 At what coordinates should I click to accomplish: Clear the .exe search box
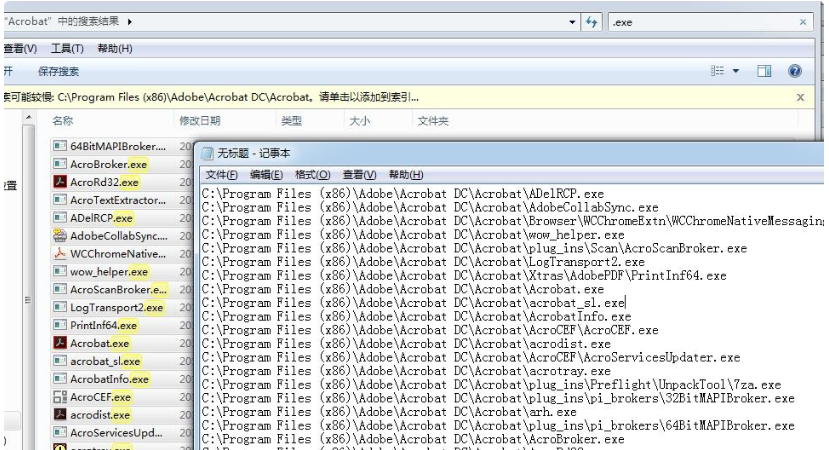pos(803,22)
